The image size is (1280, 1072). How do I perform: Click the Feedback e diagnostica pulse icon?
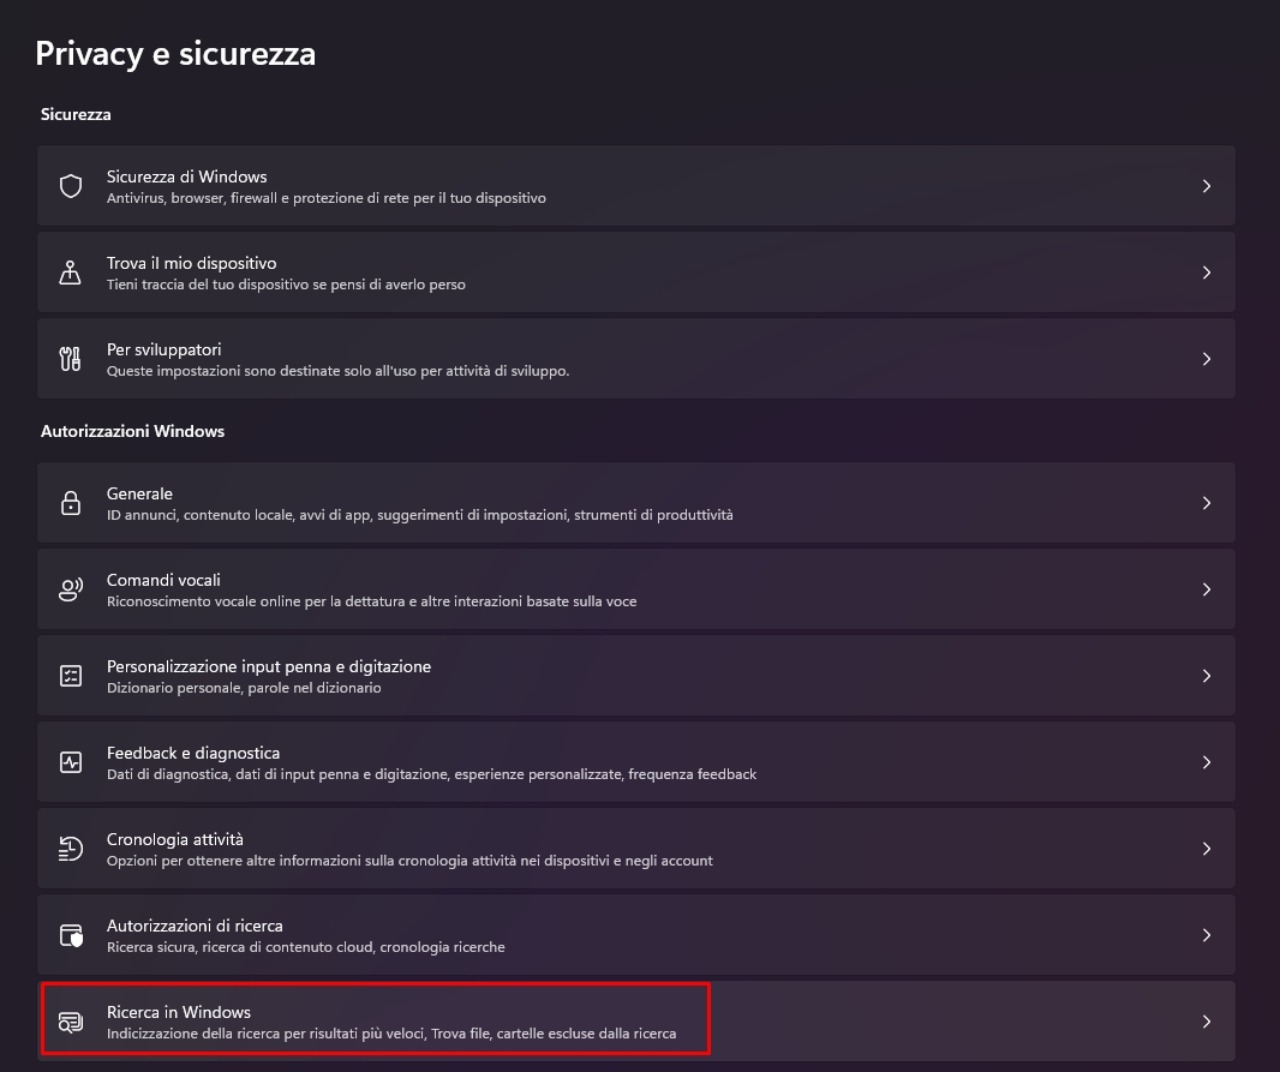tap(71, 762)
